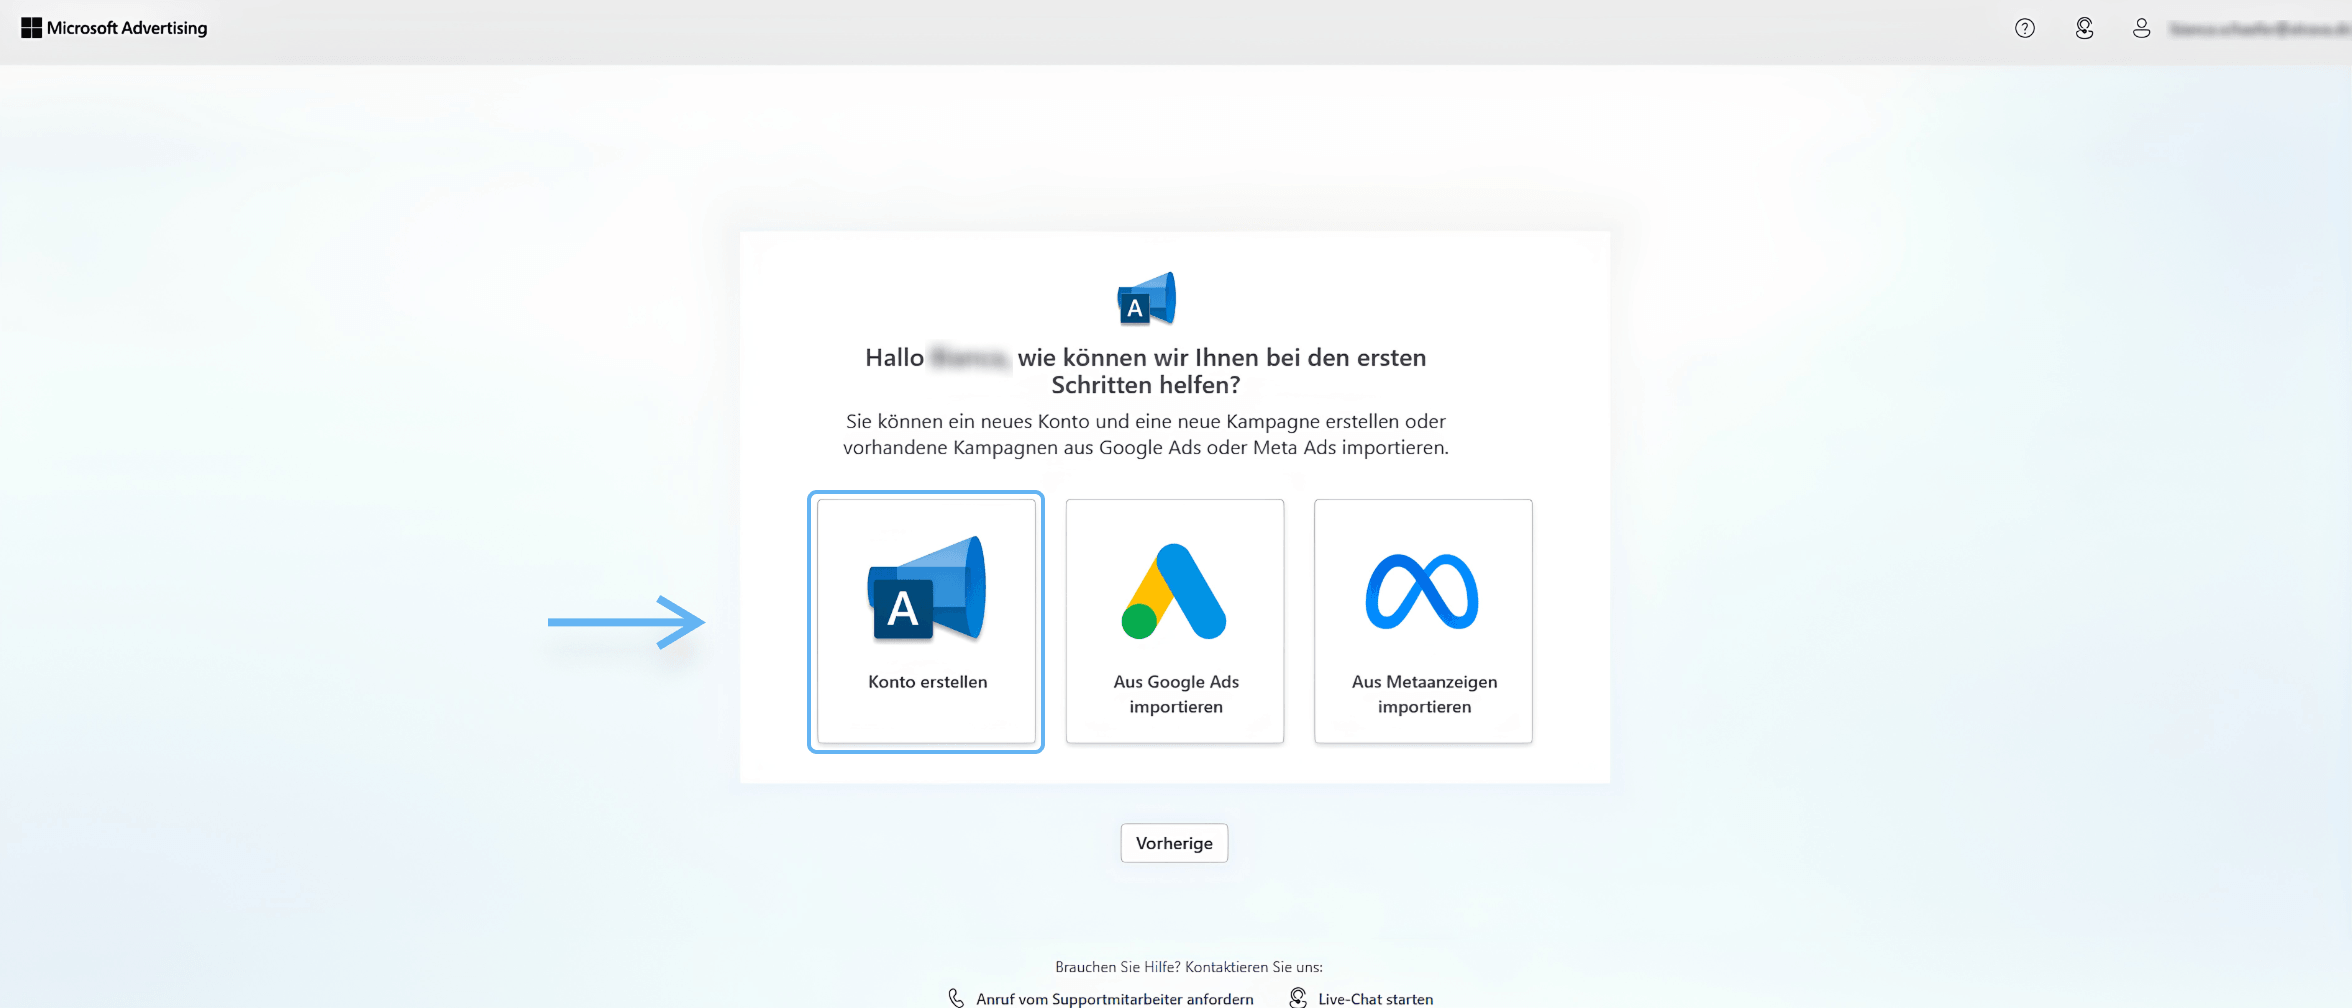Go back with the Vorherige button
Viewport: 2352px width, 1008px height.
click(x=1174, y=843)
